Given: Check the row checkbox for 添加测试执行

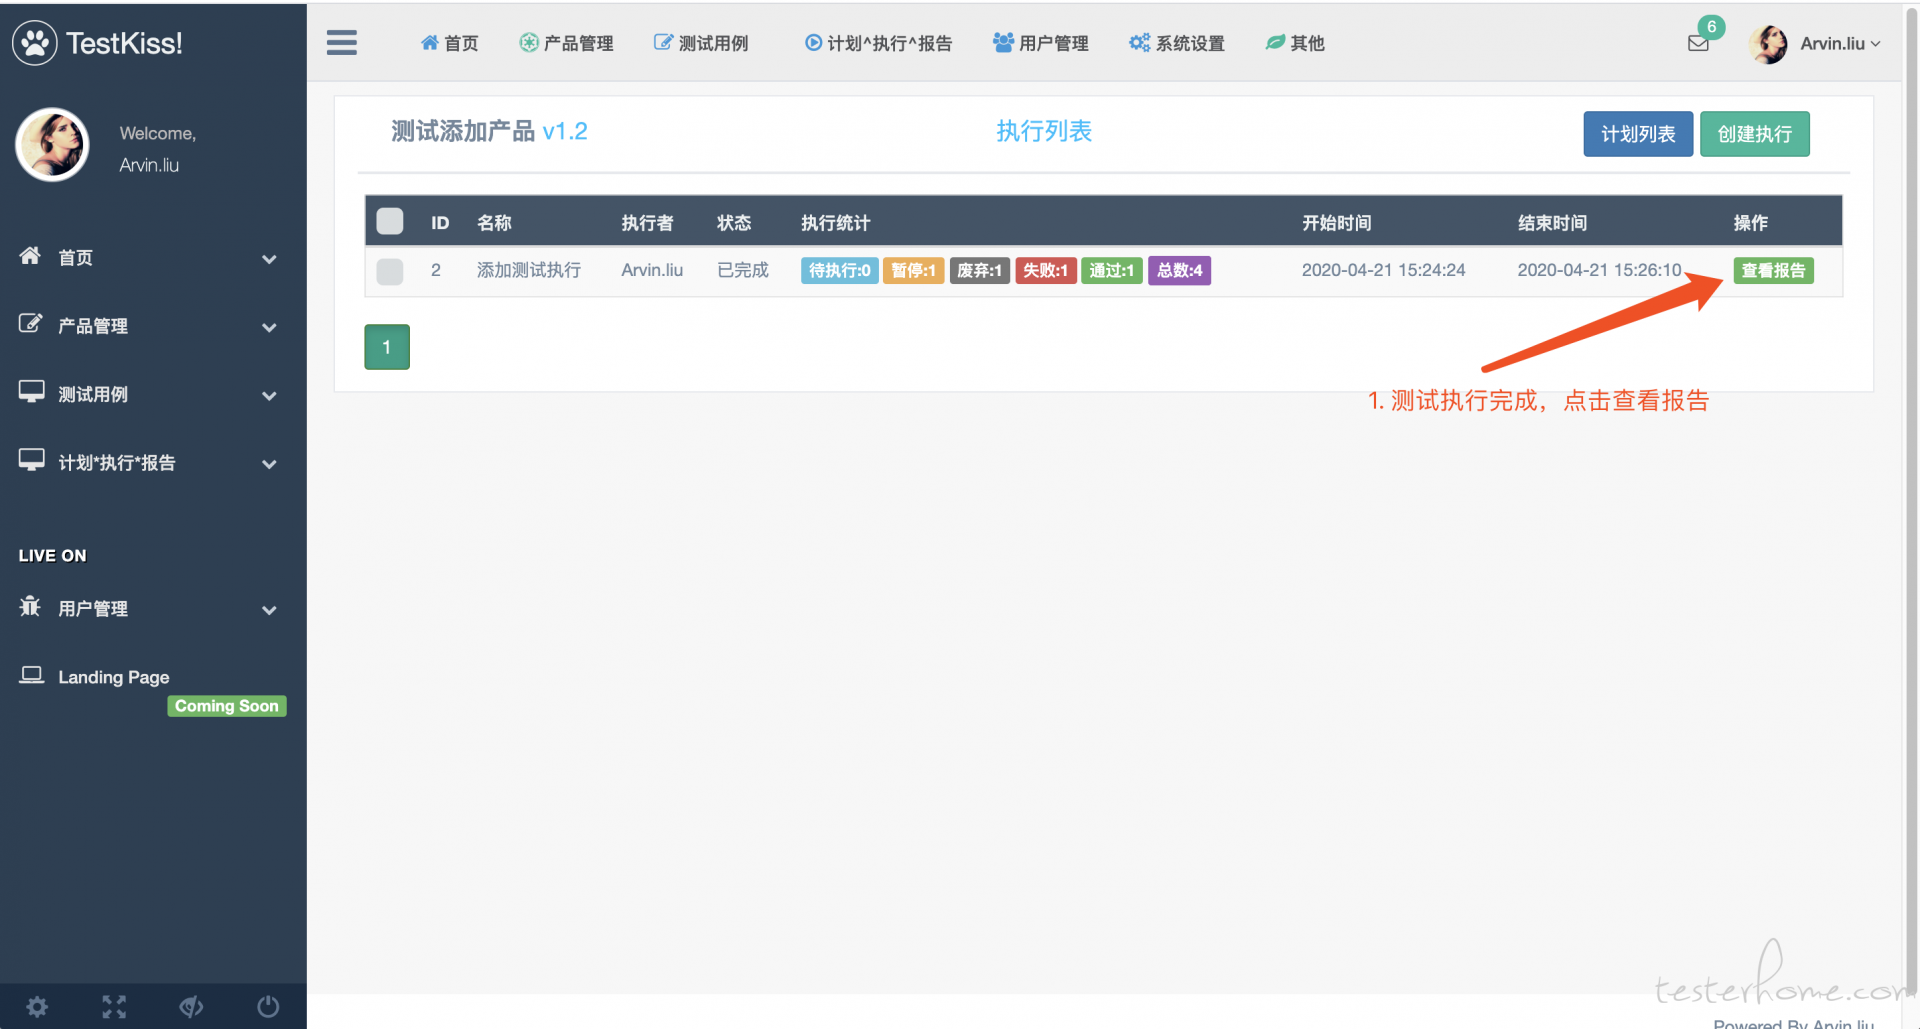Looking at the screenshot, I should click(x=390, y=271).
